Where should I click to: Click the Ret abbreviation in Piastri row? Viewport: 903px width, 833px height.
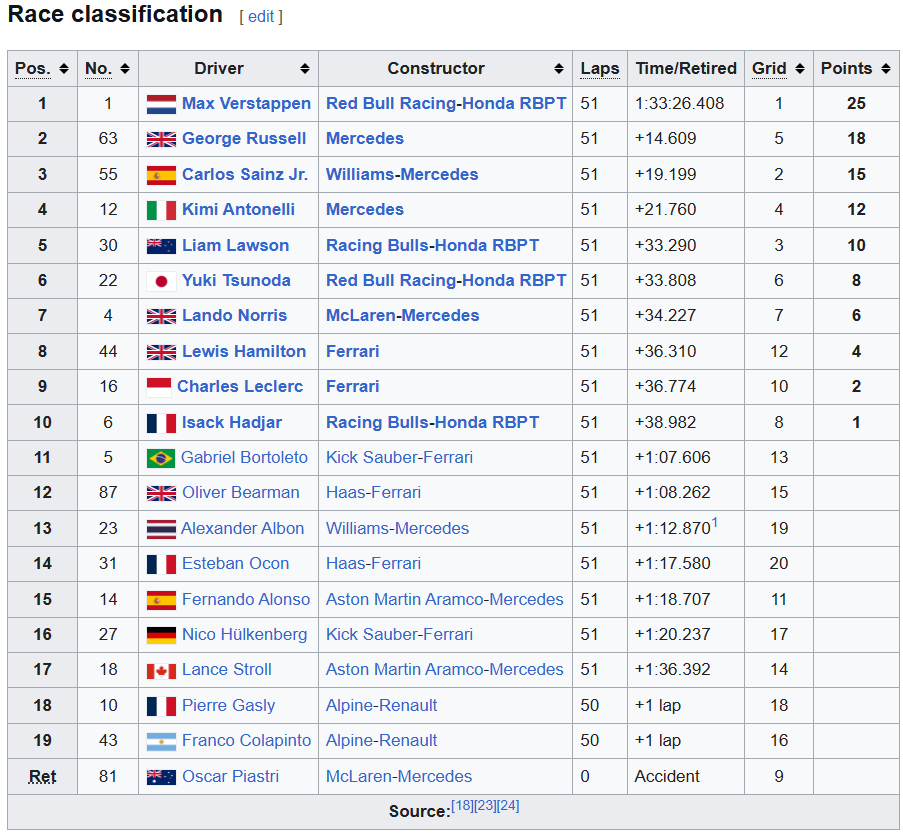click(42, 777)
